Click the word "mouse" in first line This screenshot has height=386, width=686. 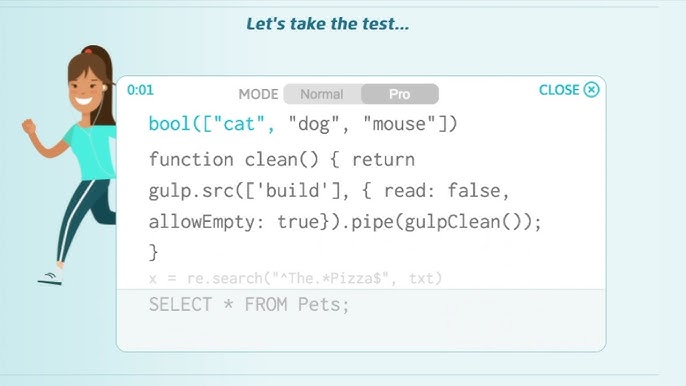(x=399, y=124)
